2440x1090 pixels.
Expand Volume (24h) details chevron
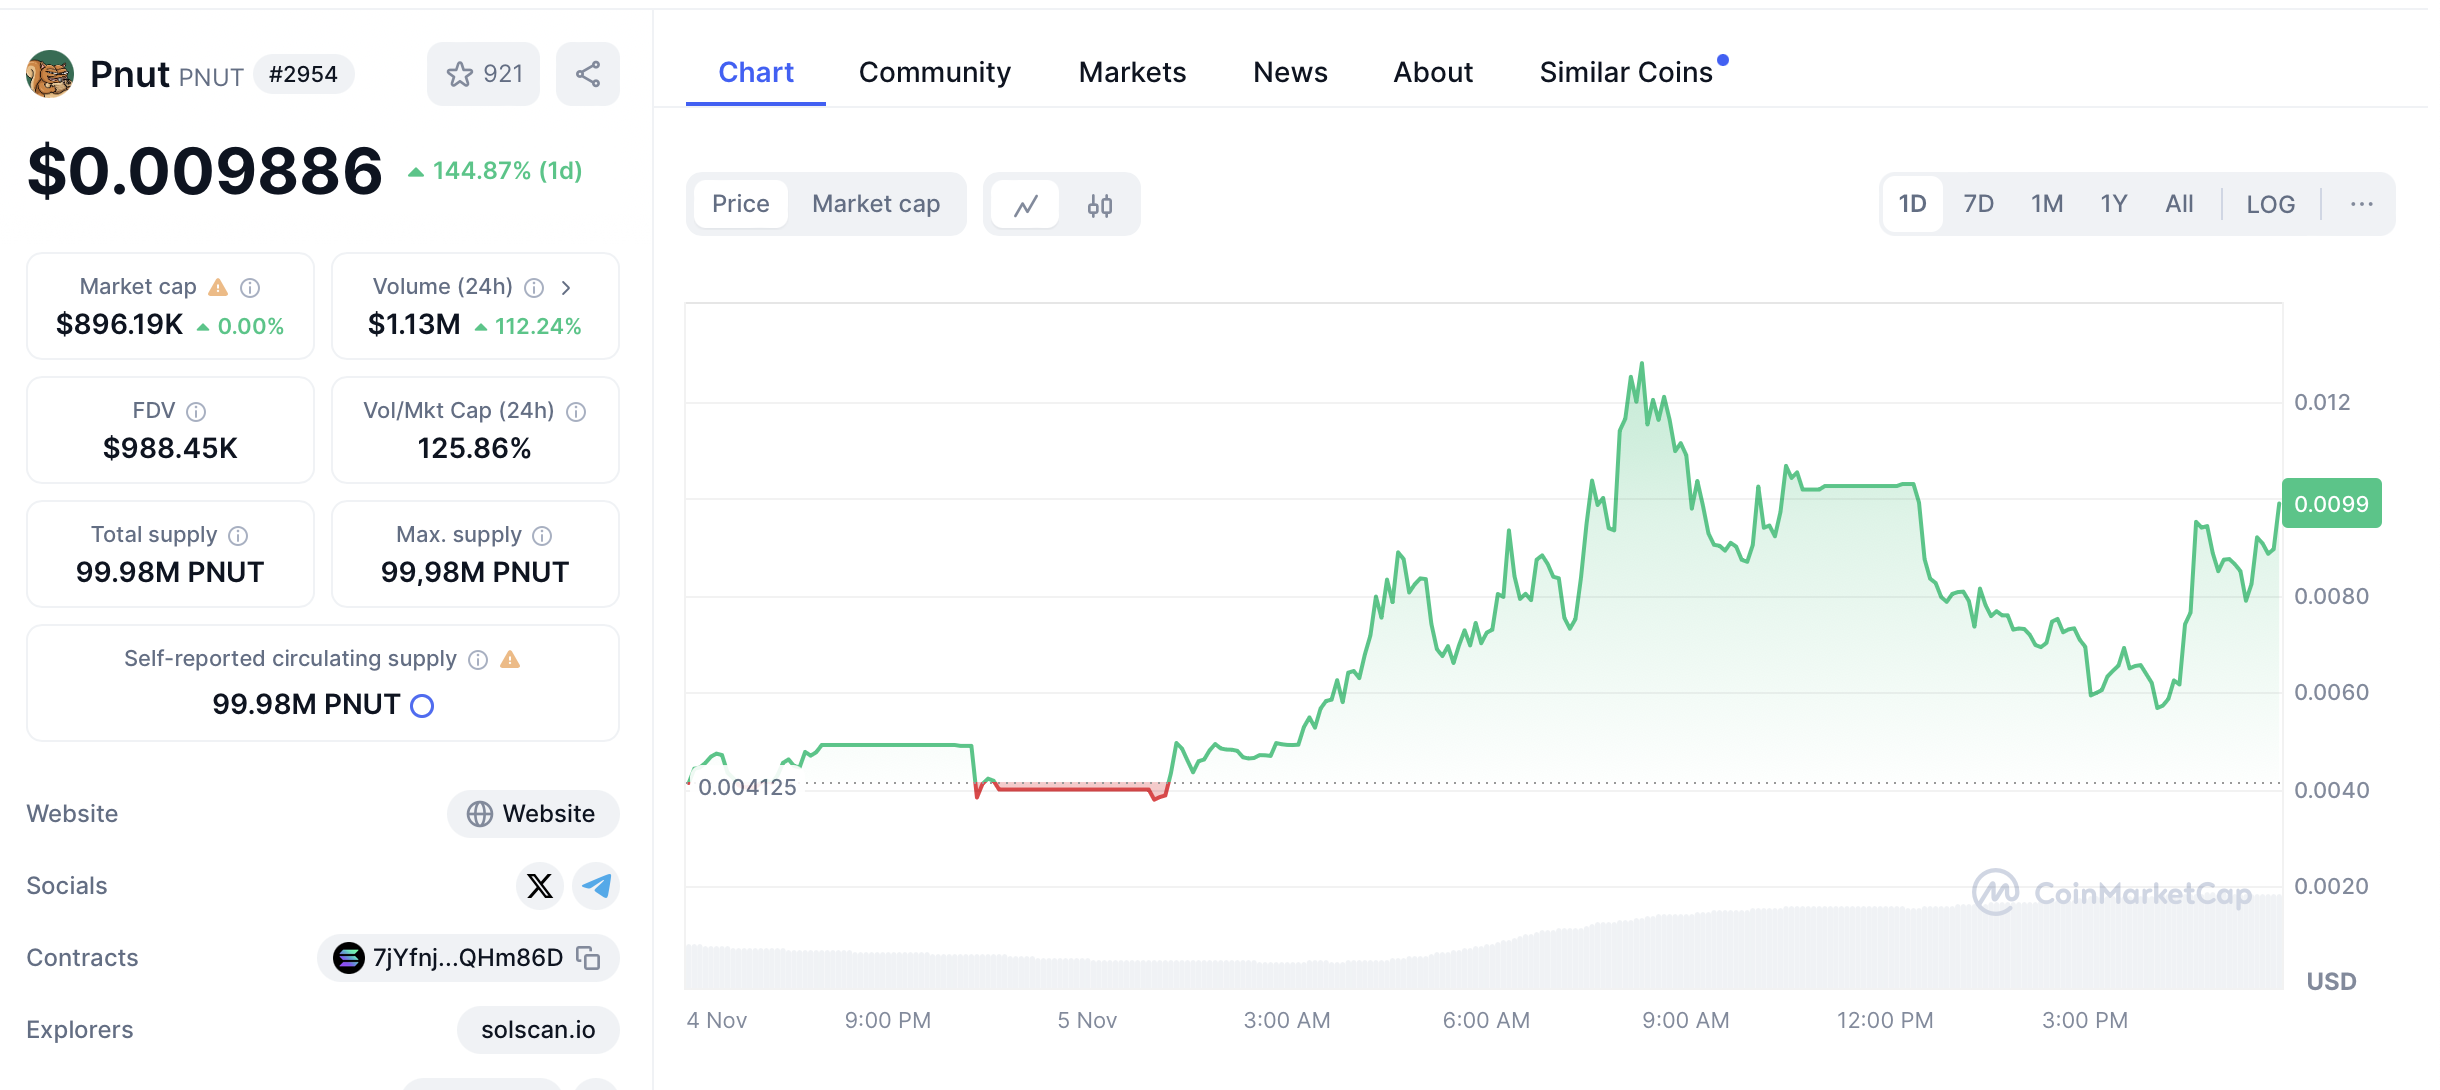tap(566, 288)
